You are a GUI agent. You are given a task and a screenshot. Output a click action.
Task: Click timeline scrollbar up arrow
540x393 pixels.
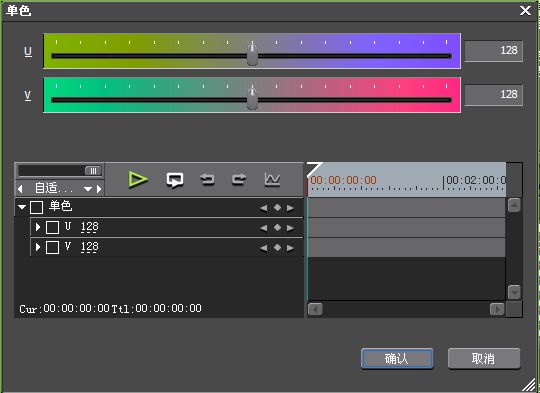click(x=514, y=206)
